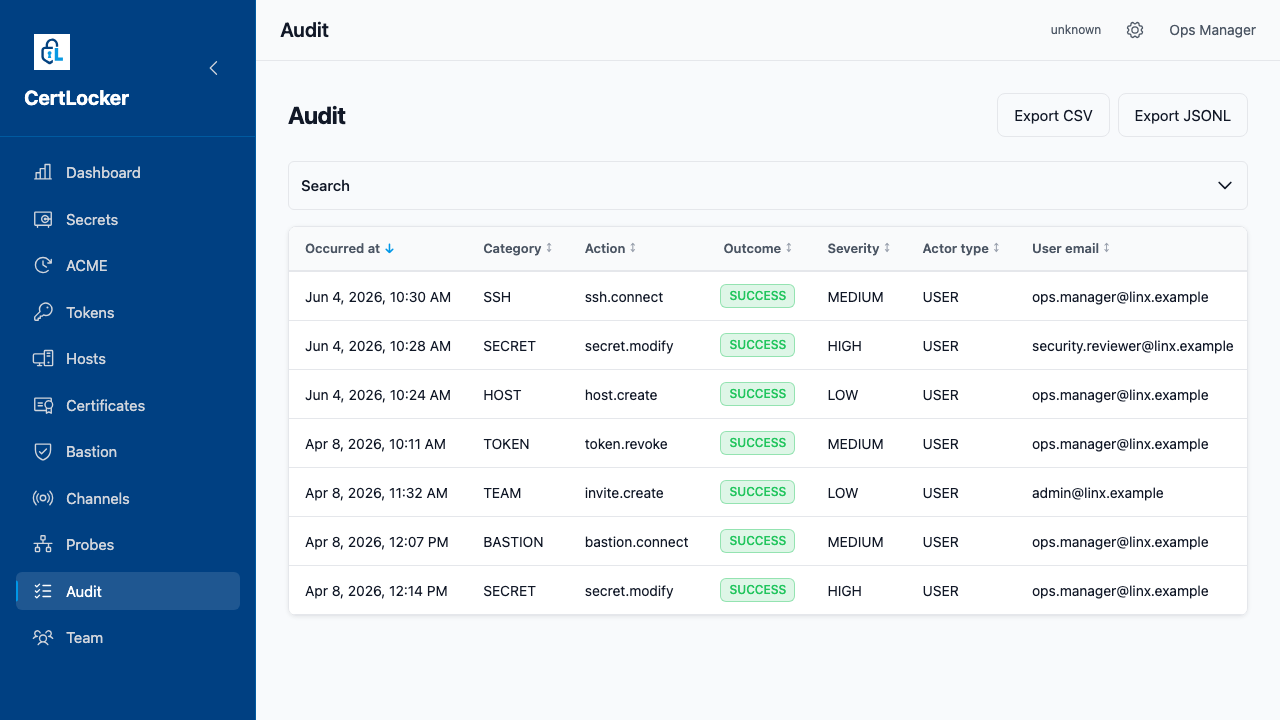The height and width of the screenshot is (720, 1280).
Task: Click the Team people icon
Action: click(x=43, y=638)
